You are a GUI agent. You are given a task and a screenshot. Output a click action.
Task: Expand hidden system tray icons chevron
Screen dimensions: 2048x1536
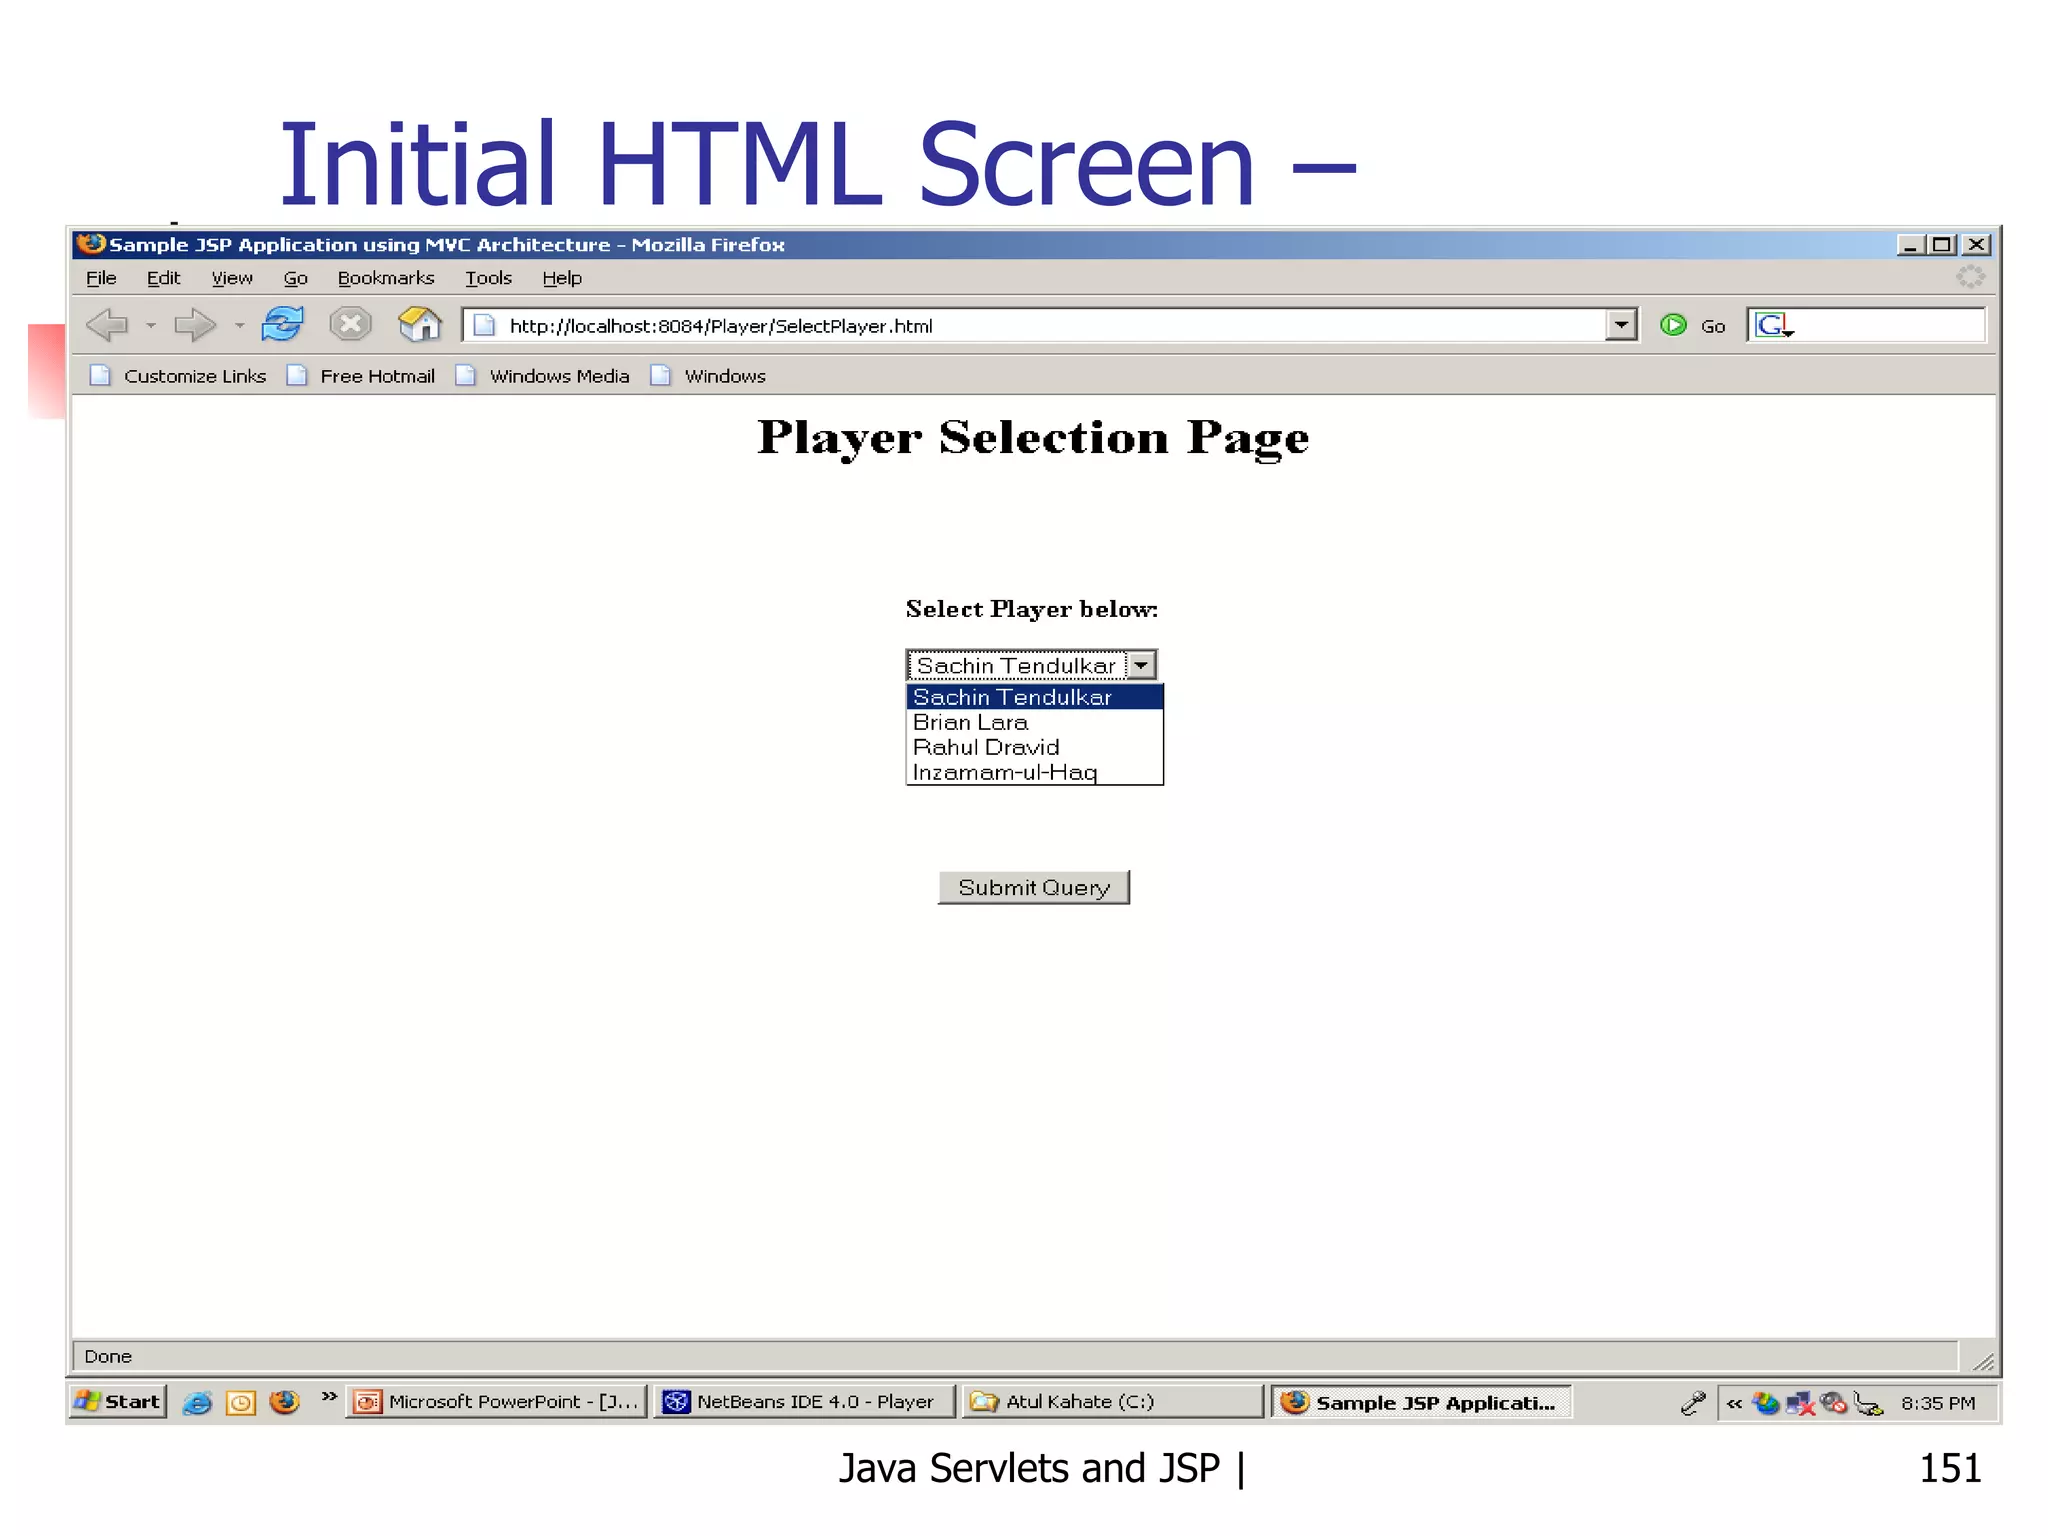(x=1734, y=1404)
